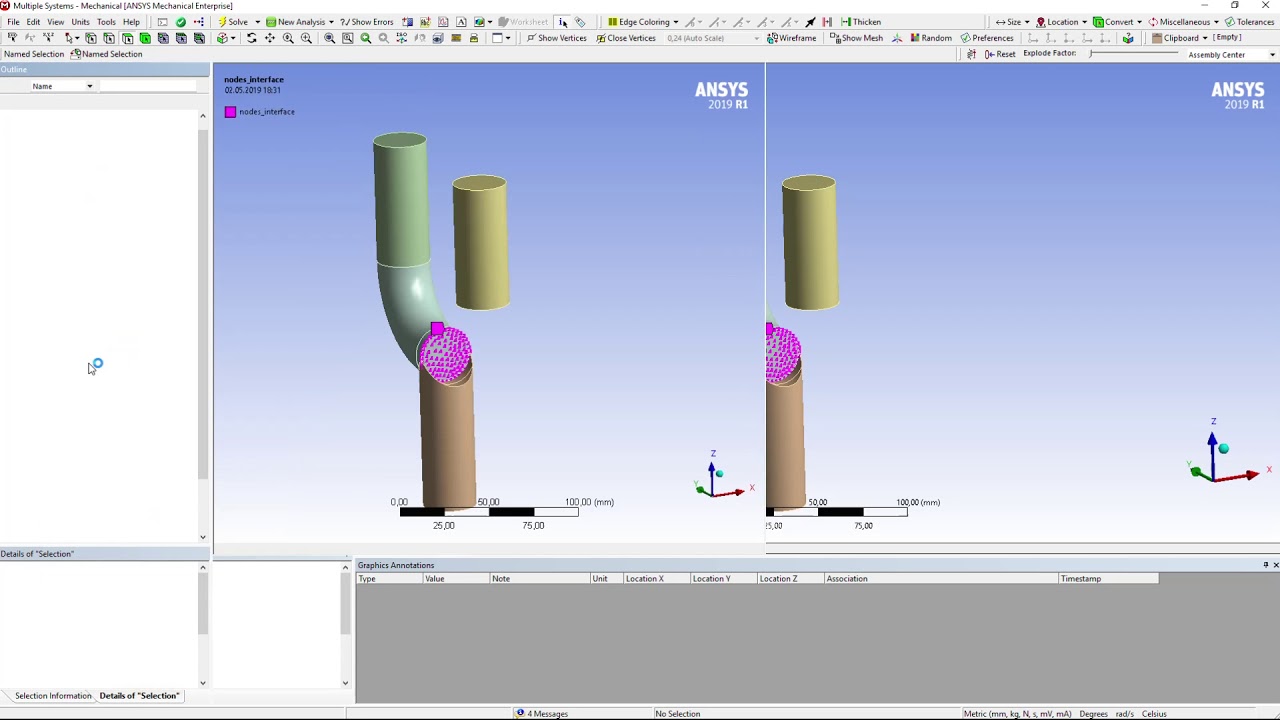The image size is (1280, 720).
Task: Open the Location dropdown
Action: click(x=1084, y=22)
